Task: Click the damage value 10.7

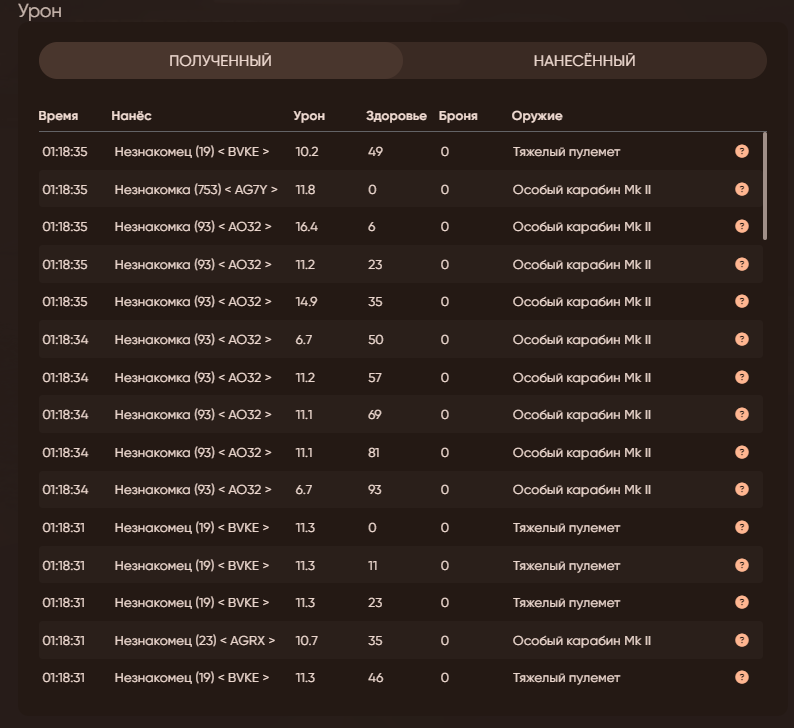Action: point(307,640)
